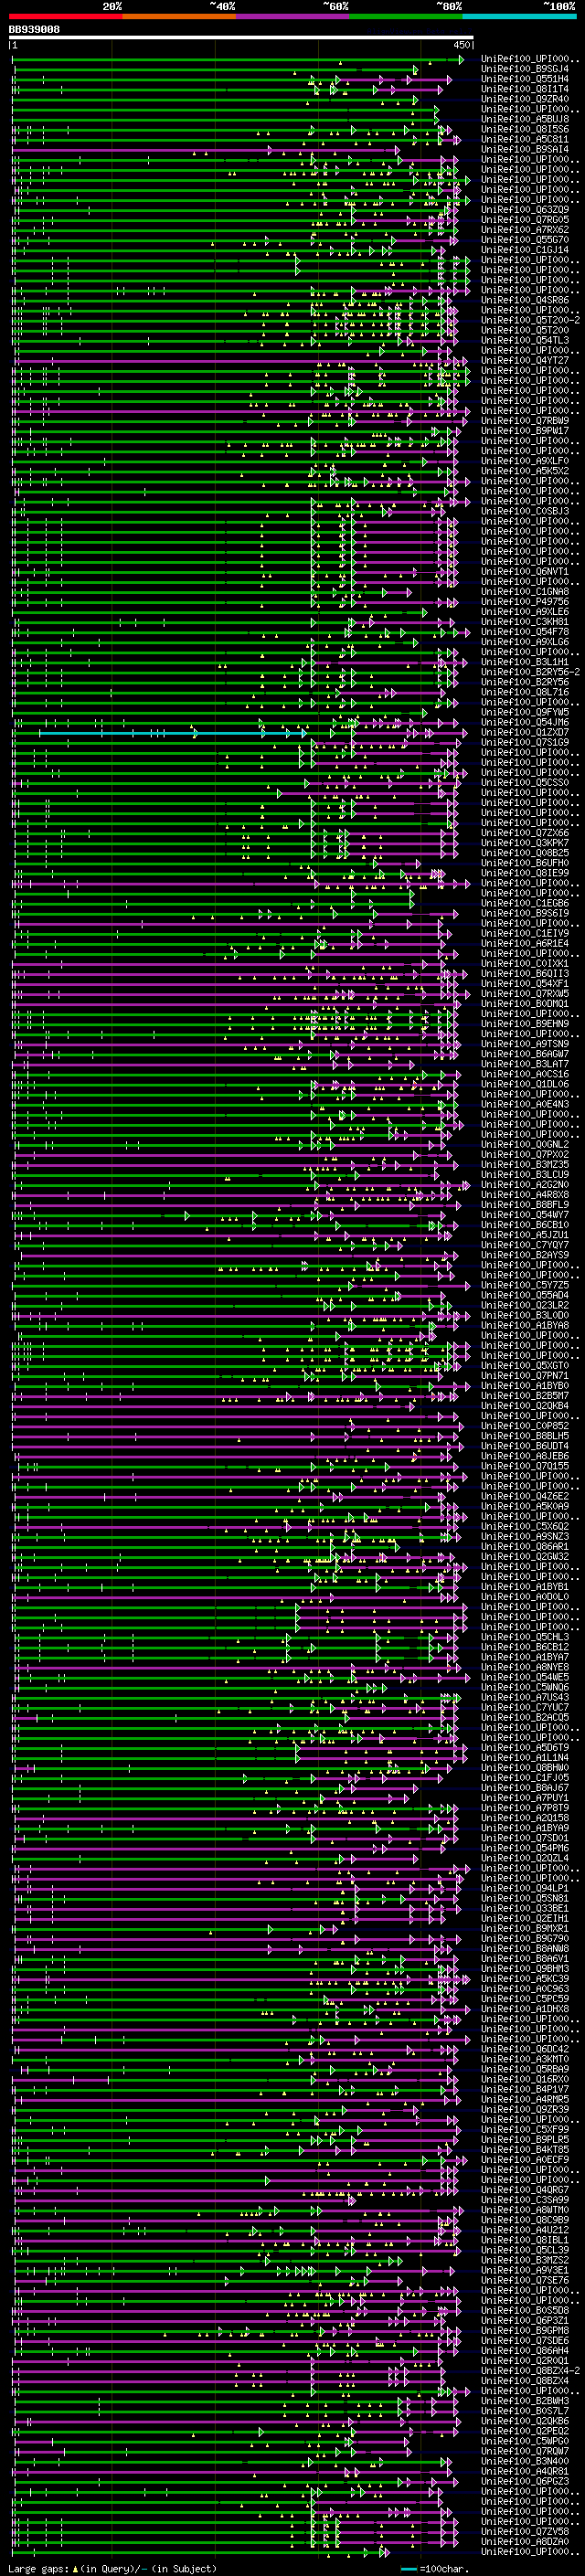Screen dimensions: 585x2576
Task: Select the UniRef100_Q5T200-2 label
Action: [x=531, y=321]
